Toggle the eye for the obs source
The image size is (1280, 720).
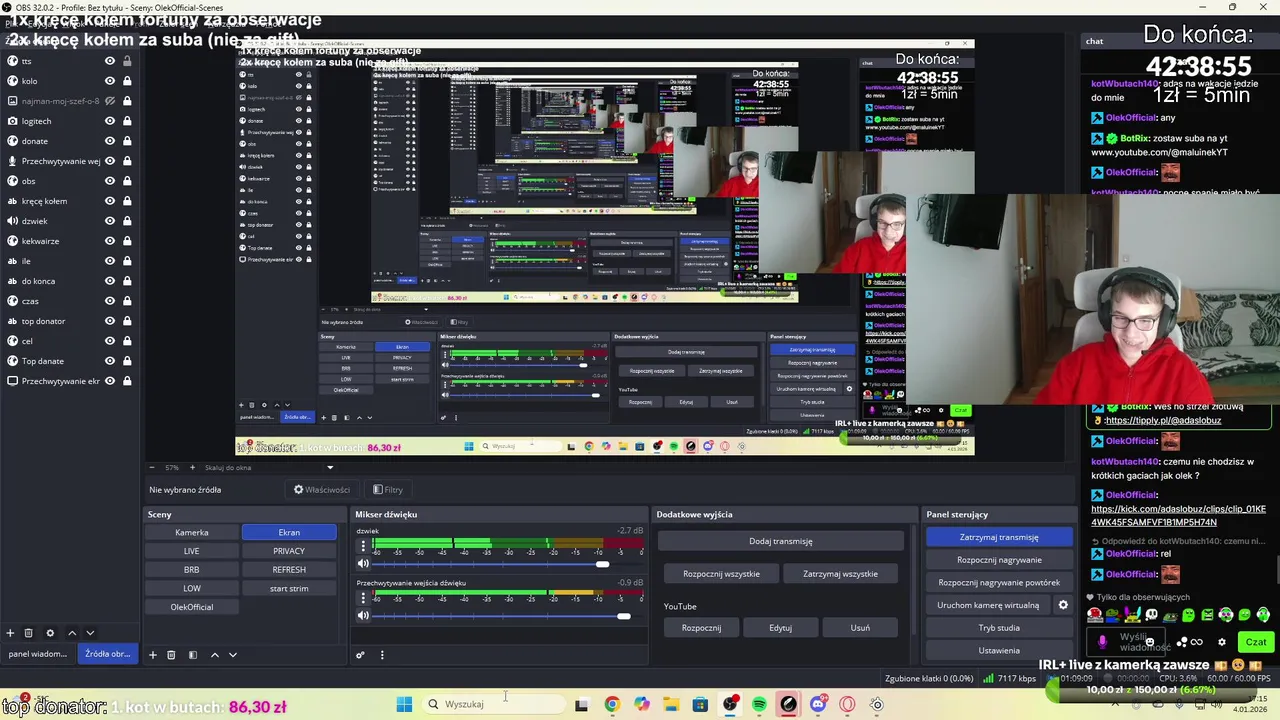[110, 181]
